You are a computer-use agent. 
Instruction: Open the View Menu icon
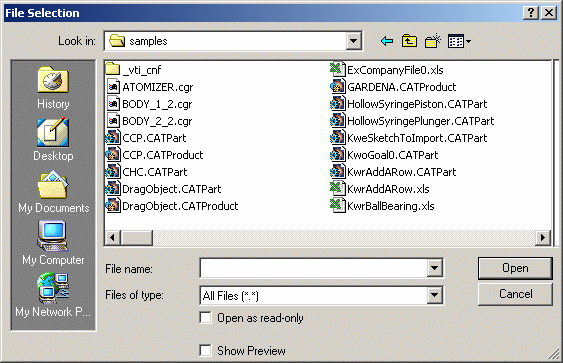point(459,41)
